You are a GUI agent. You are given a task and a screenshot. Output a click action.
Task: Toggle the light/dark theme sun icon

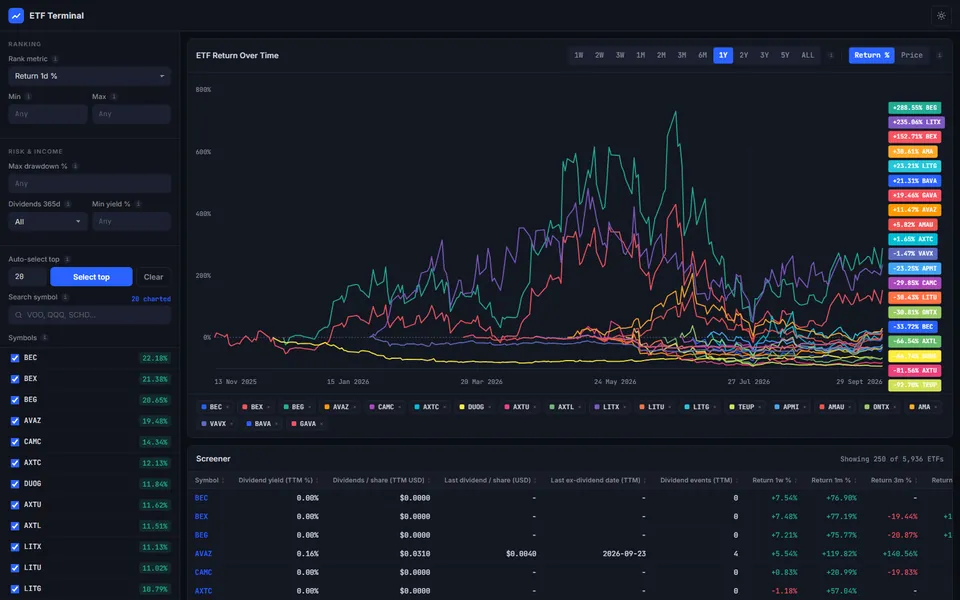coord(941,16)
